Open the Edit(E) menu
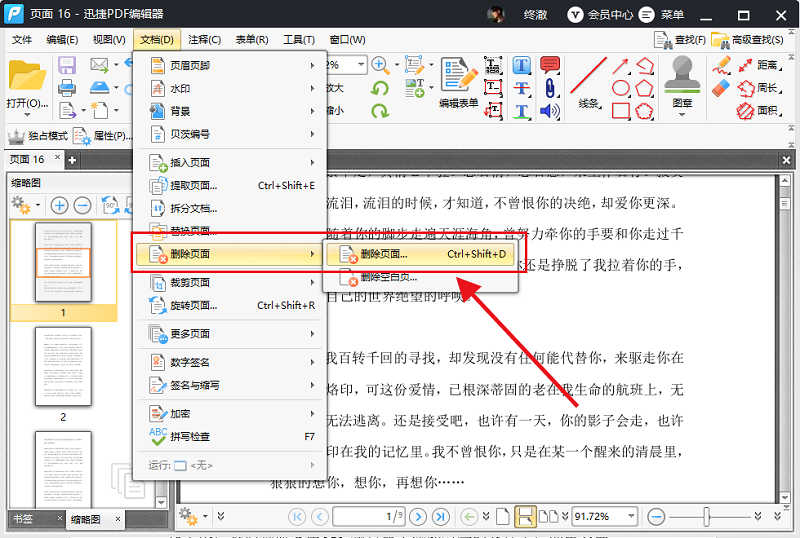The image size is (800, 538). click(x=62, y=39)
